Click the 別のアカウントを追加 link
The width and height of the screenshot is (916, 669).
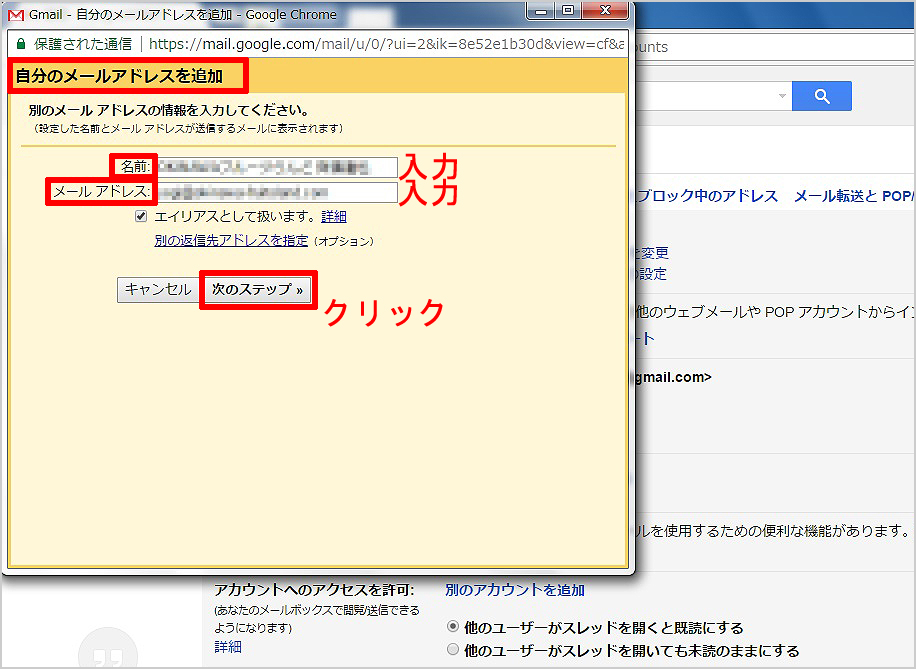point(514,590)
